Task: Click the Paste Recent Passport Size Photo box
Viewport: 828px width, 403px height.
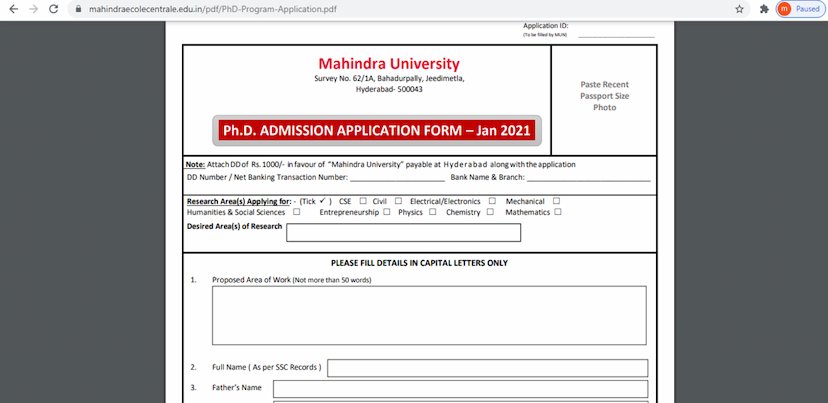Action: tap(604, 100)
